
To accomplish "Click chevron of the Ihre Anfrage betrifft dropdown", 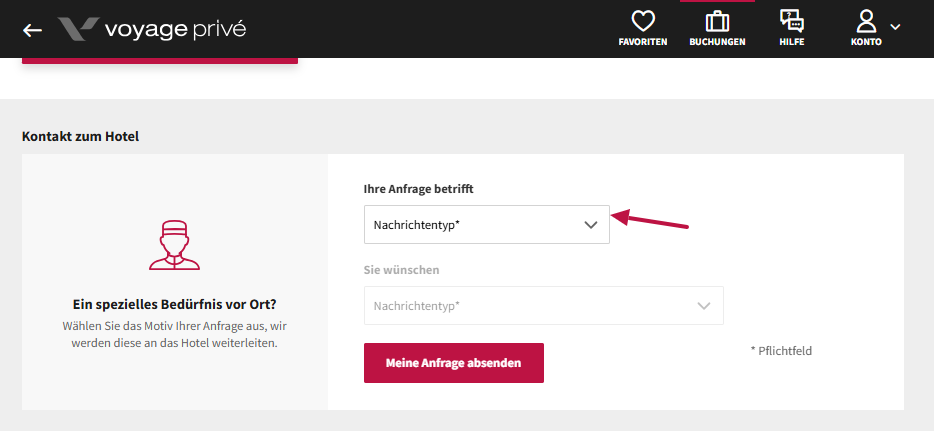I will (590, 225).
